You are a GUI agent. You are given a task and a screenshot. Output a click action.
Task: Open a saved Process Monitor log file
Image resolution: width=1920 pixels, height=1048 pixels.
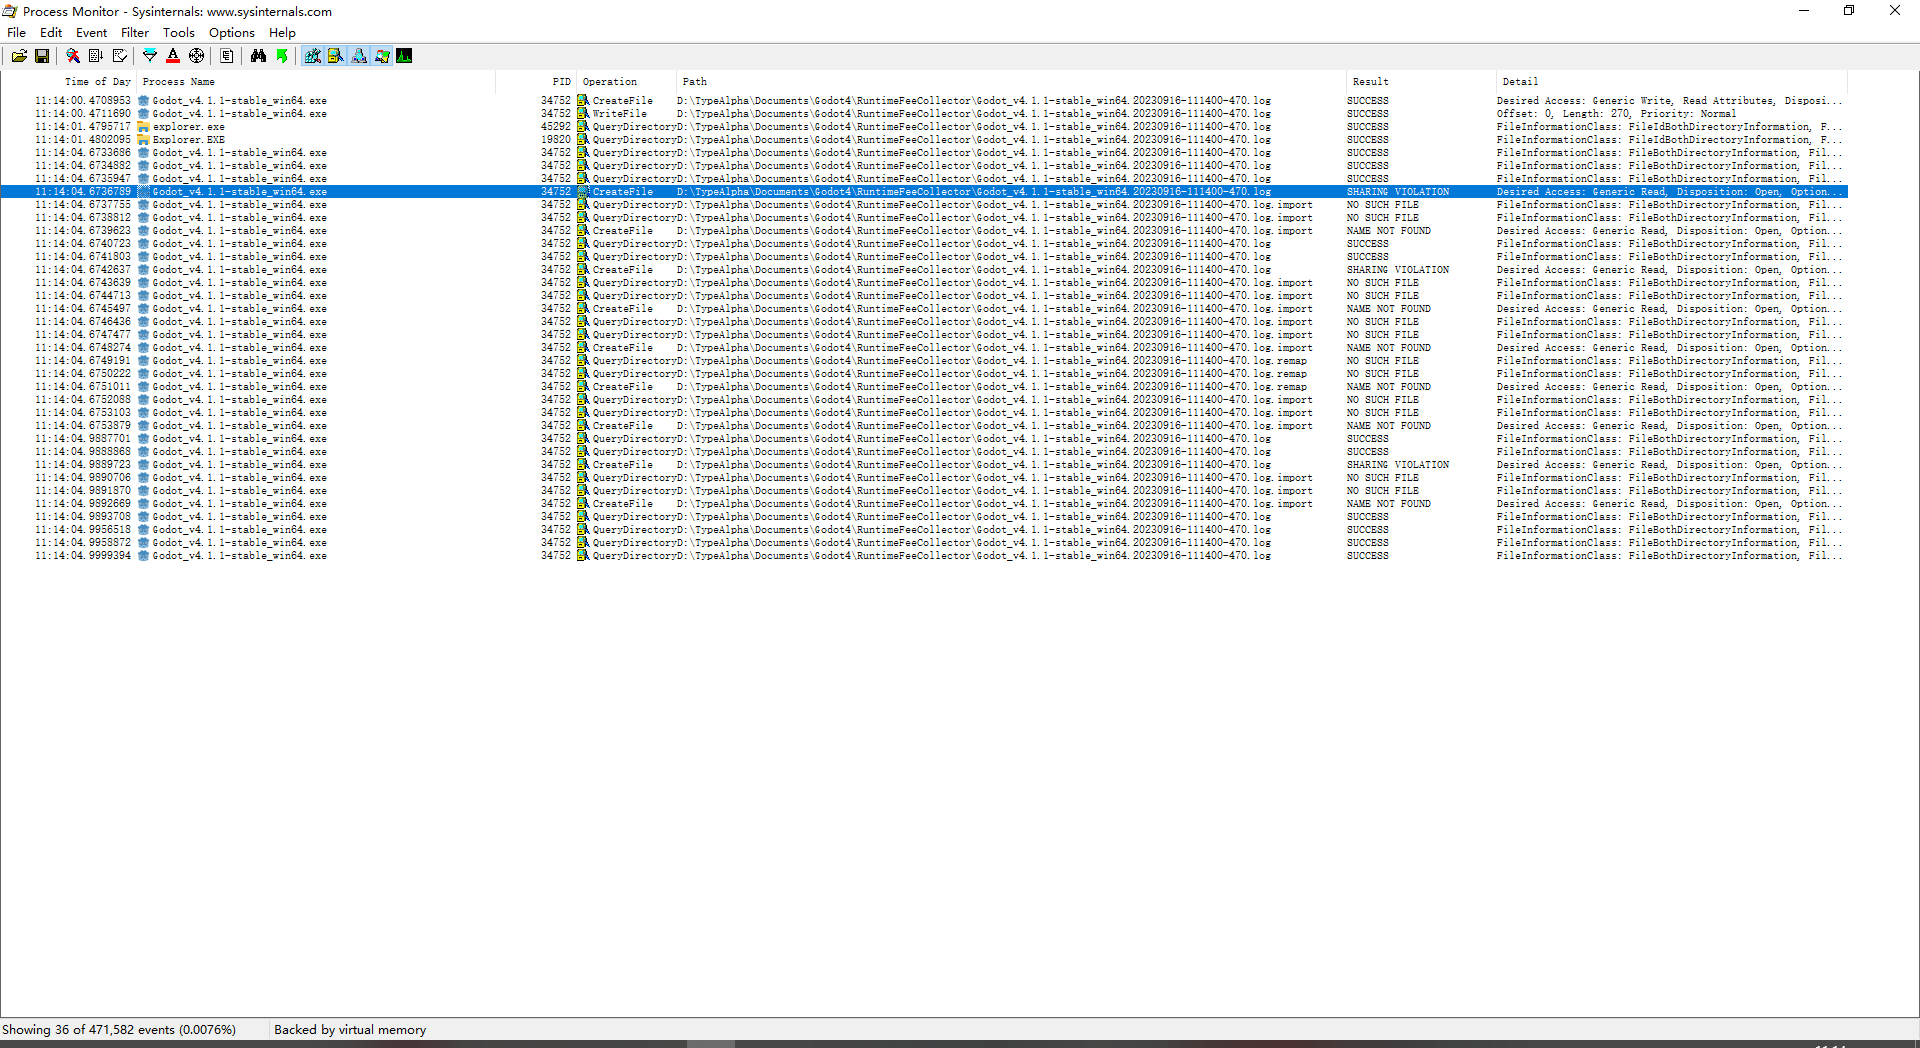point(20,55)
